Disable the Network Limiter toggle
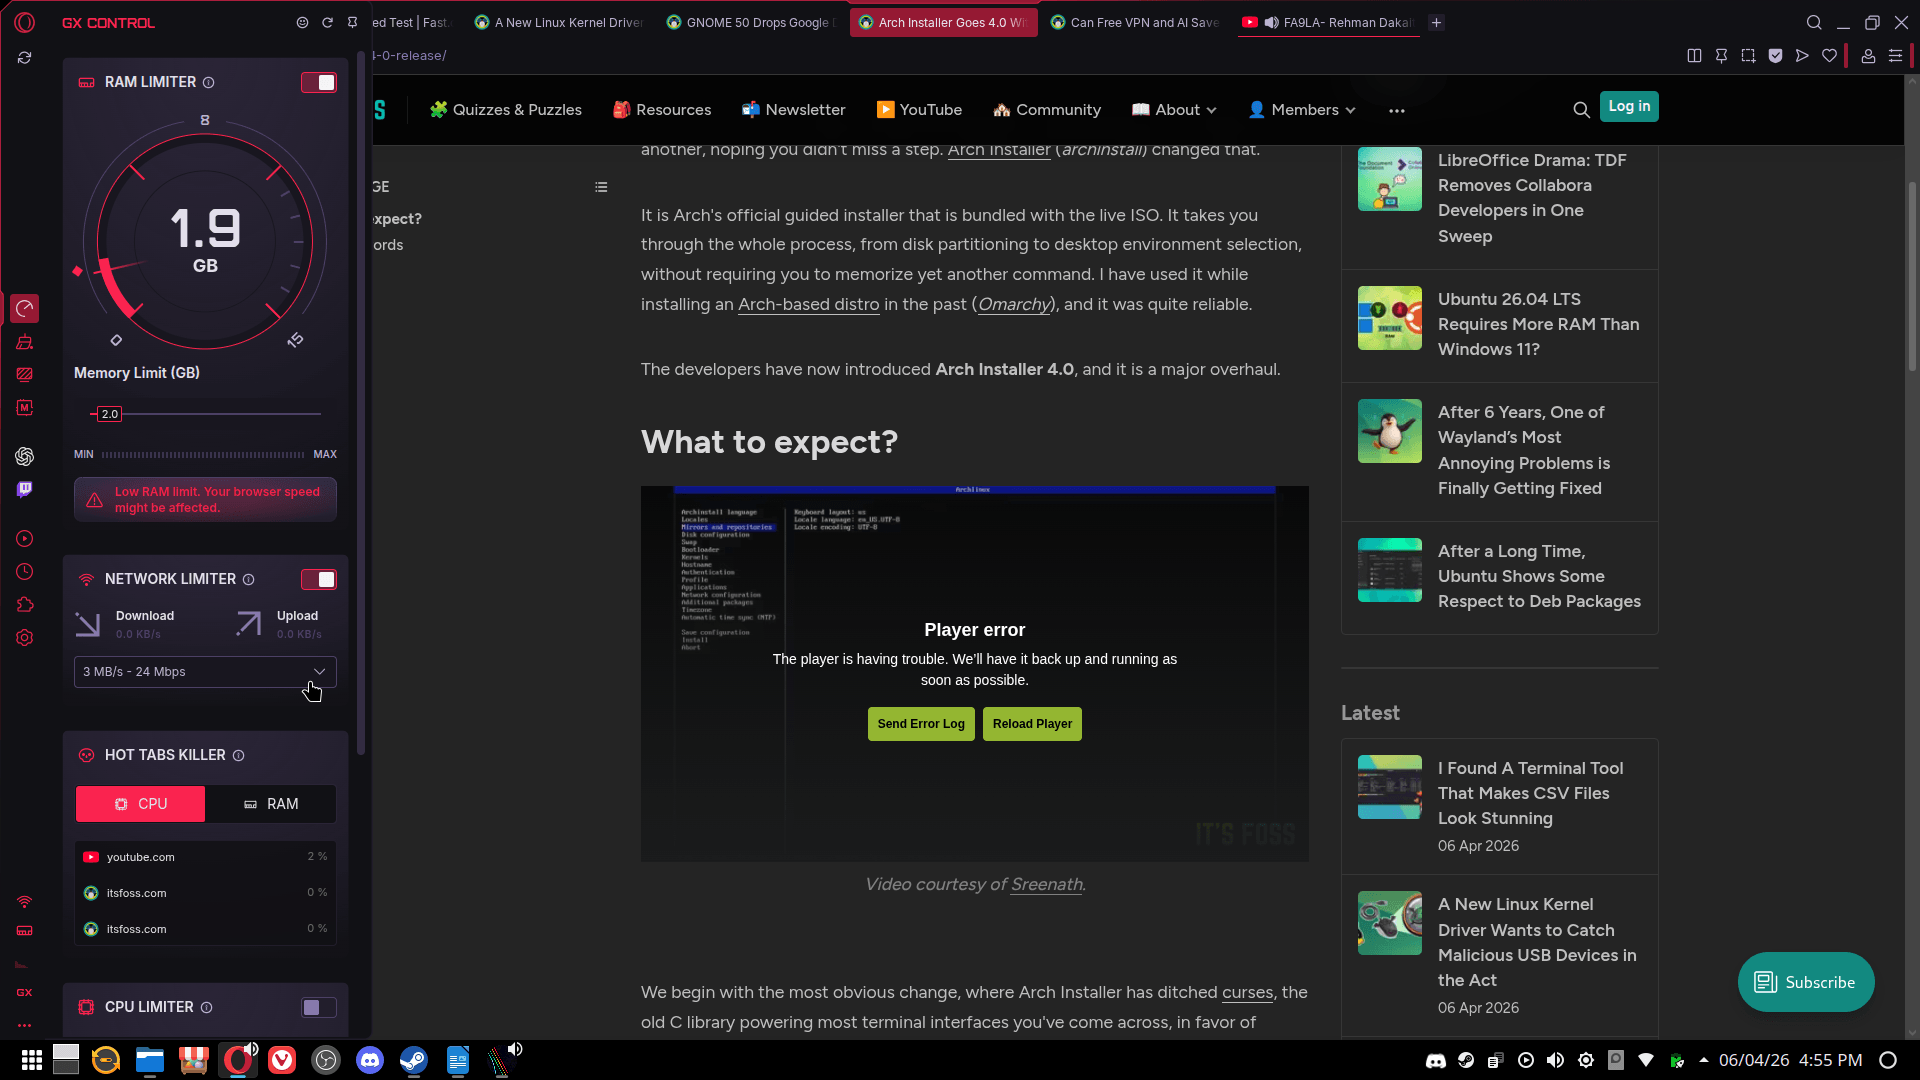The width and height of the screenshot is (1920, 1080). point(319,580)
